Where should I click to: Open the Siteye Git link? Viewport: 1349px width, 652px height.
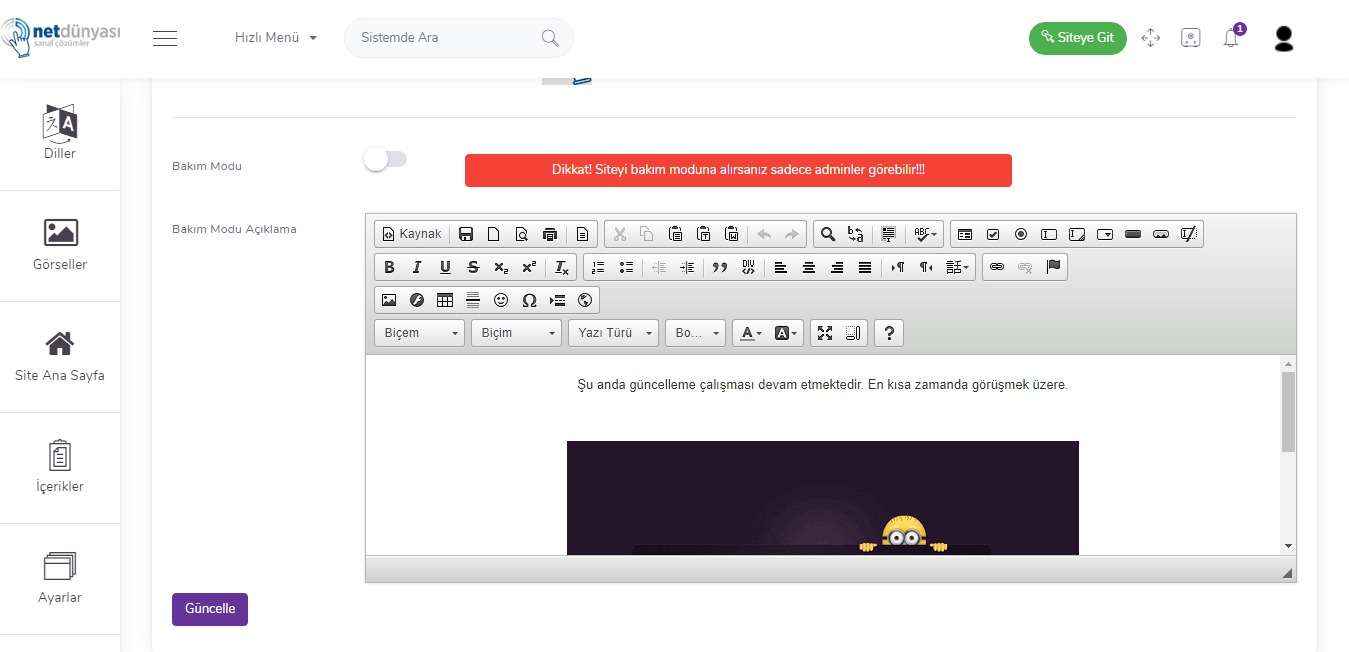pos(1078,38)
